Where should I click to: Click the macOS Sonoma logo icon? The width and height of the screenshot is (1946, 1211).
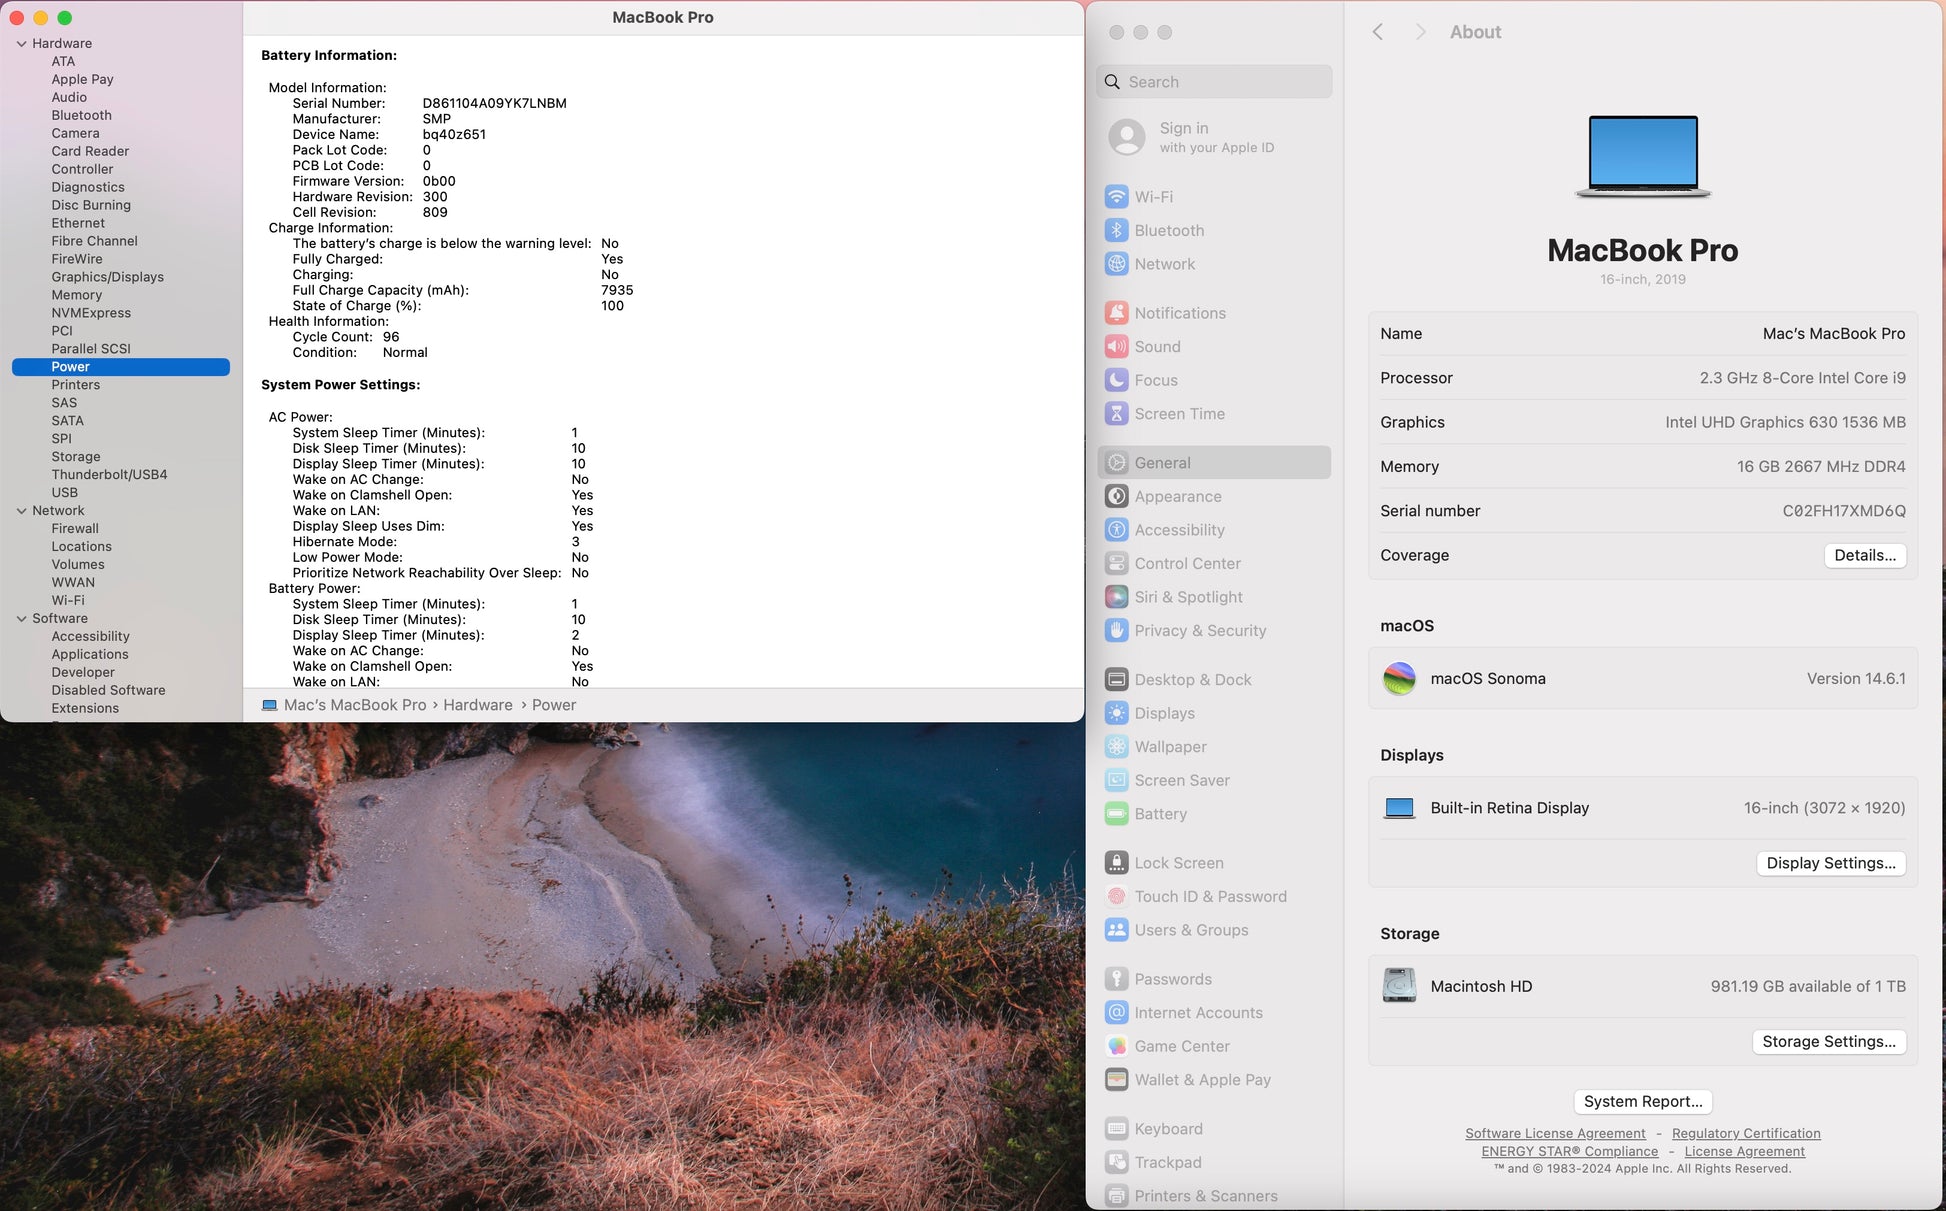tap(1398, 679)
